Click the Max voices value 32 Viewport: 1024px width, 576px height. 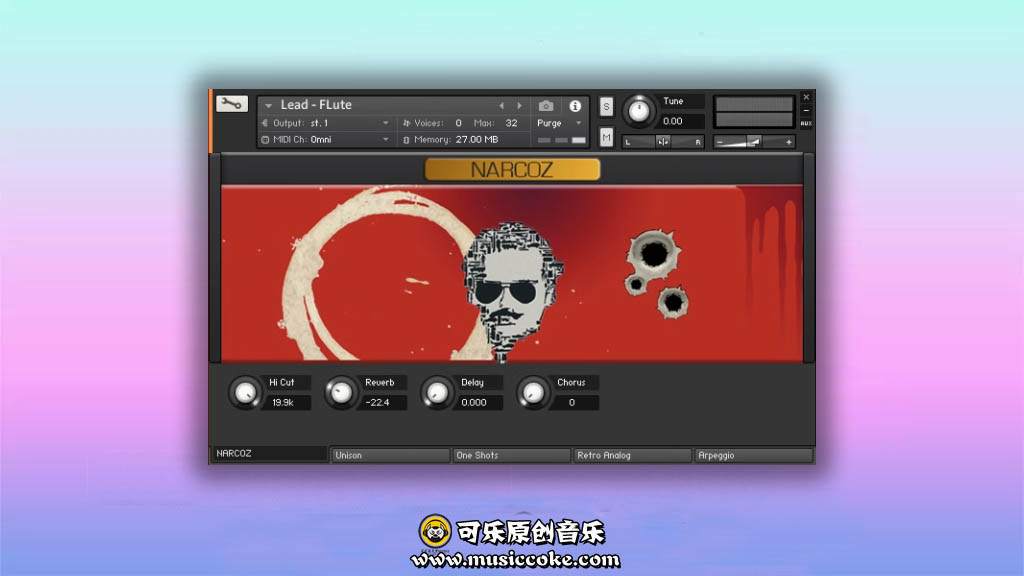511,123
